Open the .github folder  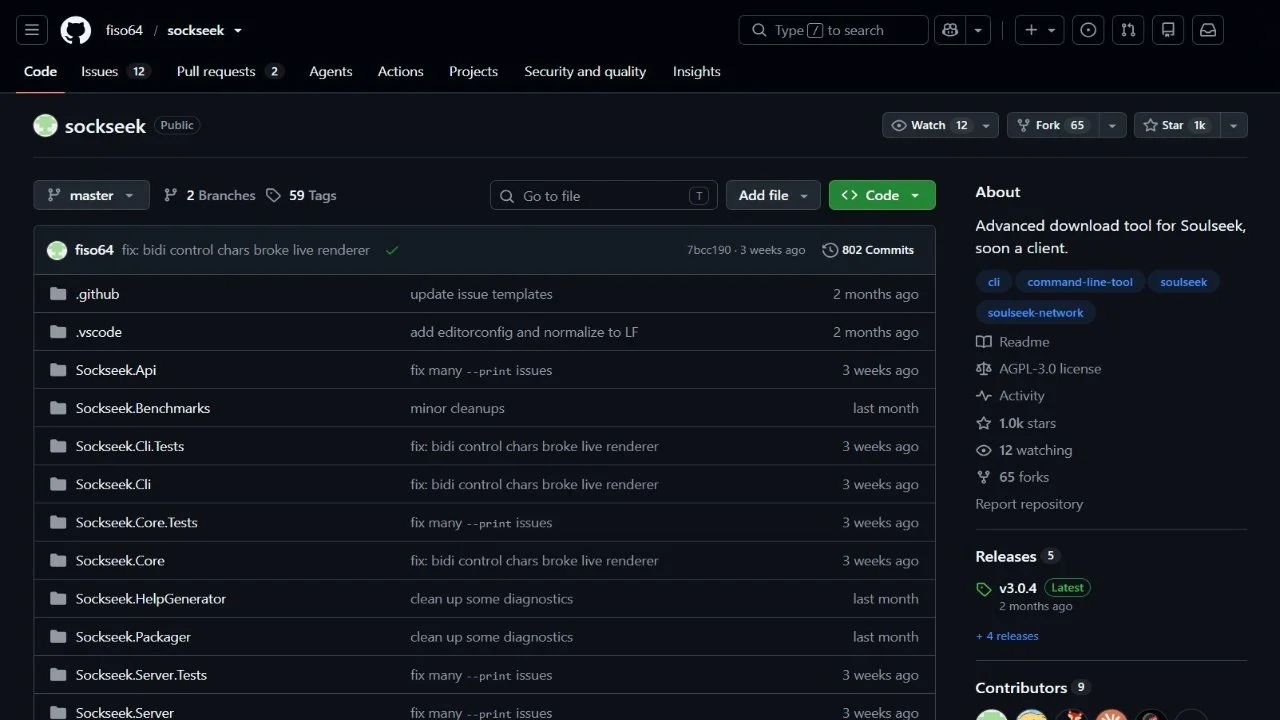point(97,294)
